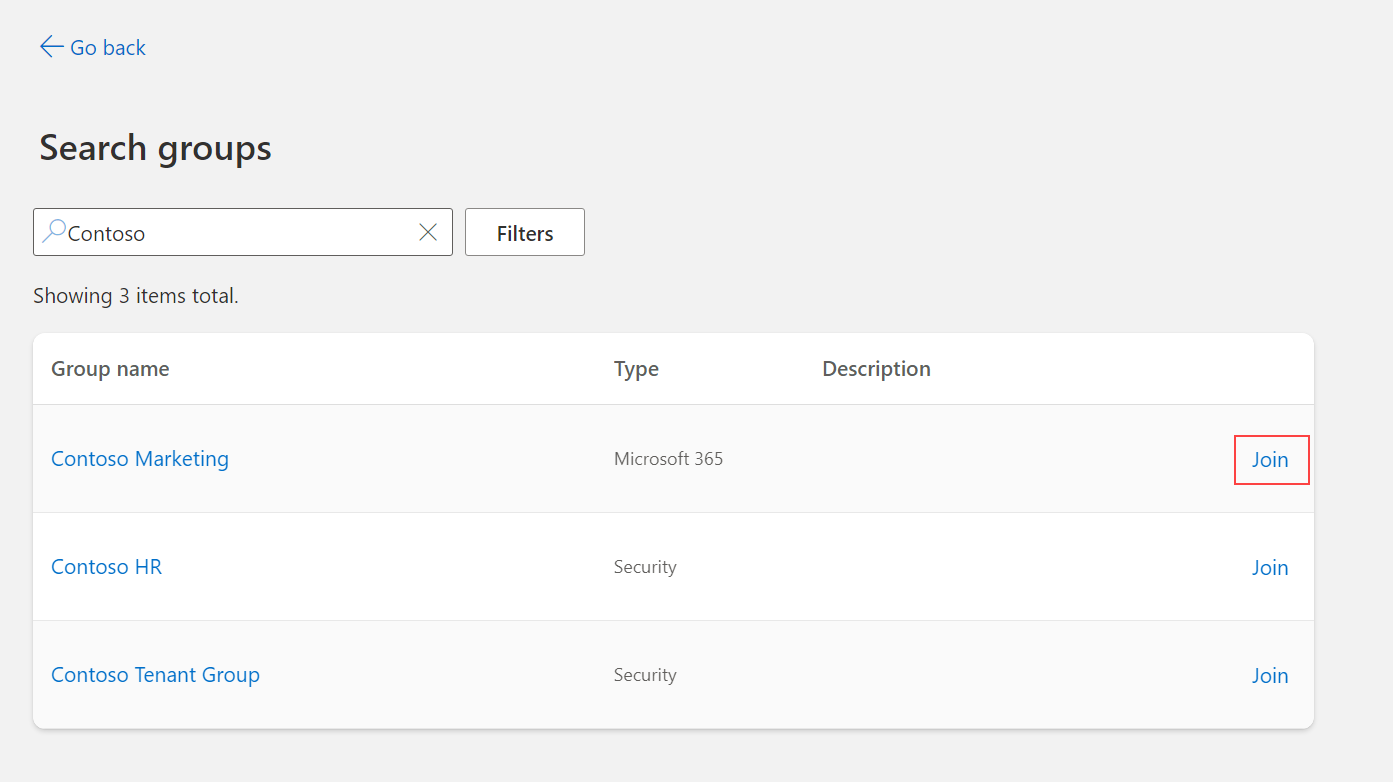The width and height of the screenshot is (1393, 782).
Task: Open the Filters options
Action: [x=524, y=231]
